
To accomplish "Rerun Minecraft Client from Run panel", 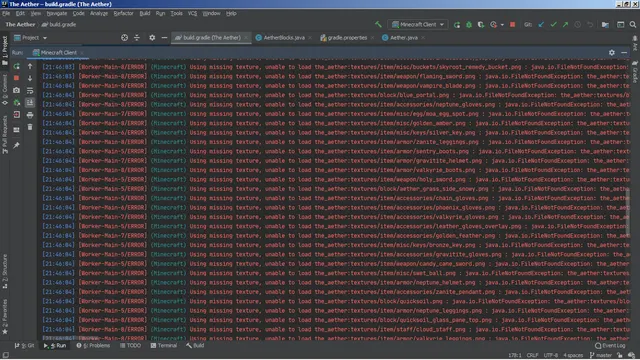I will (x=16, y=66).
